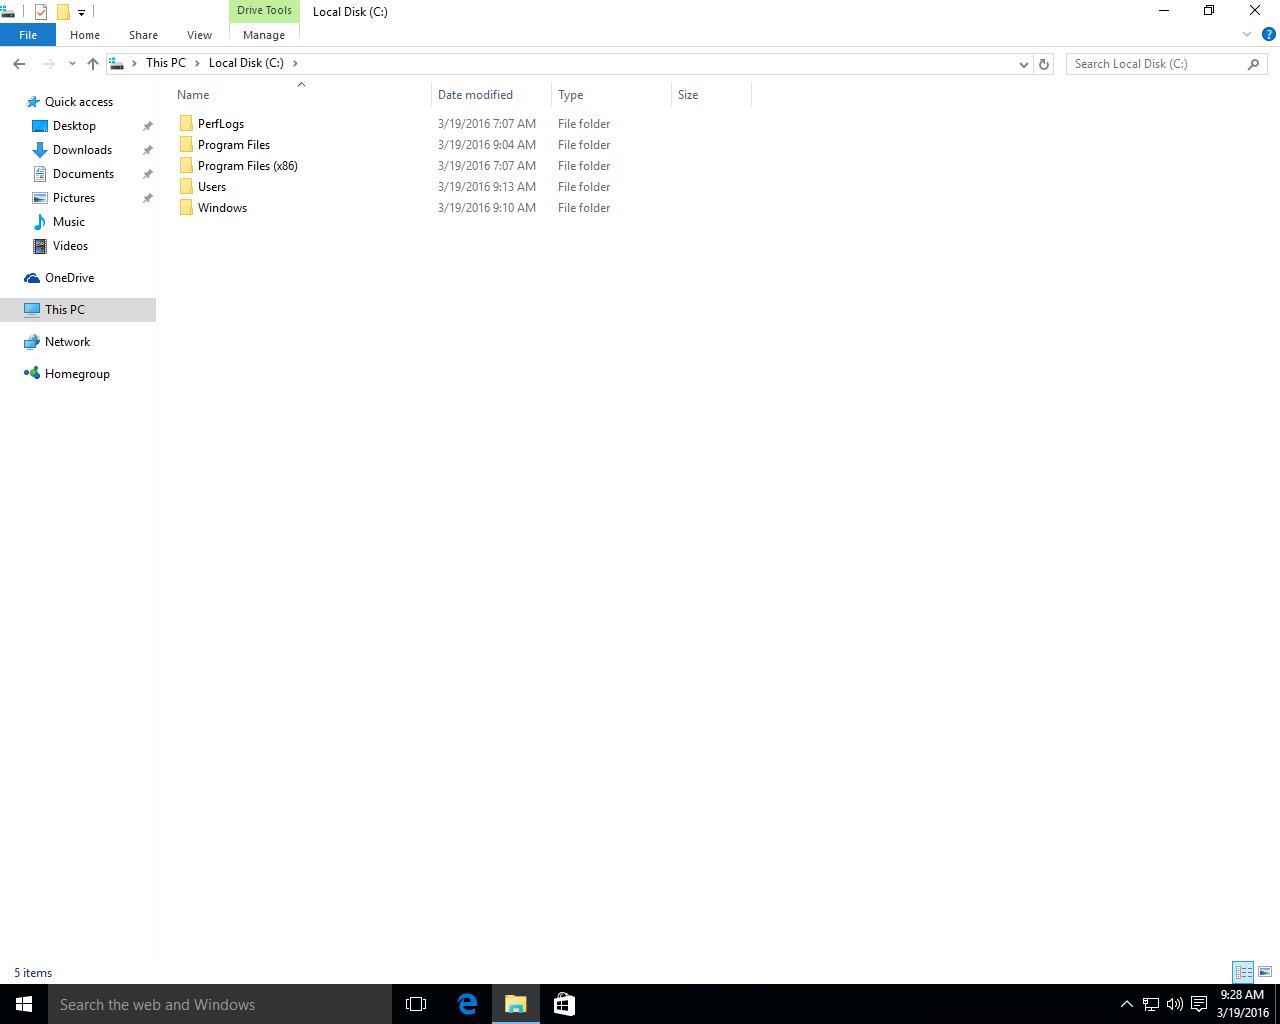This screenshot has width=1280, height=1024.
Task: Open Videos in the navigation pane
Action: (x=70, y=246)
